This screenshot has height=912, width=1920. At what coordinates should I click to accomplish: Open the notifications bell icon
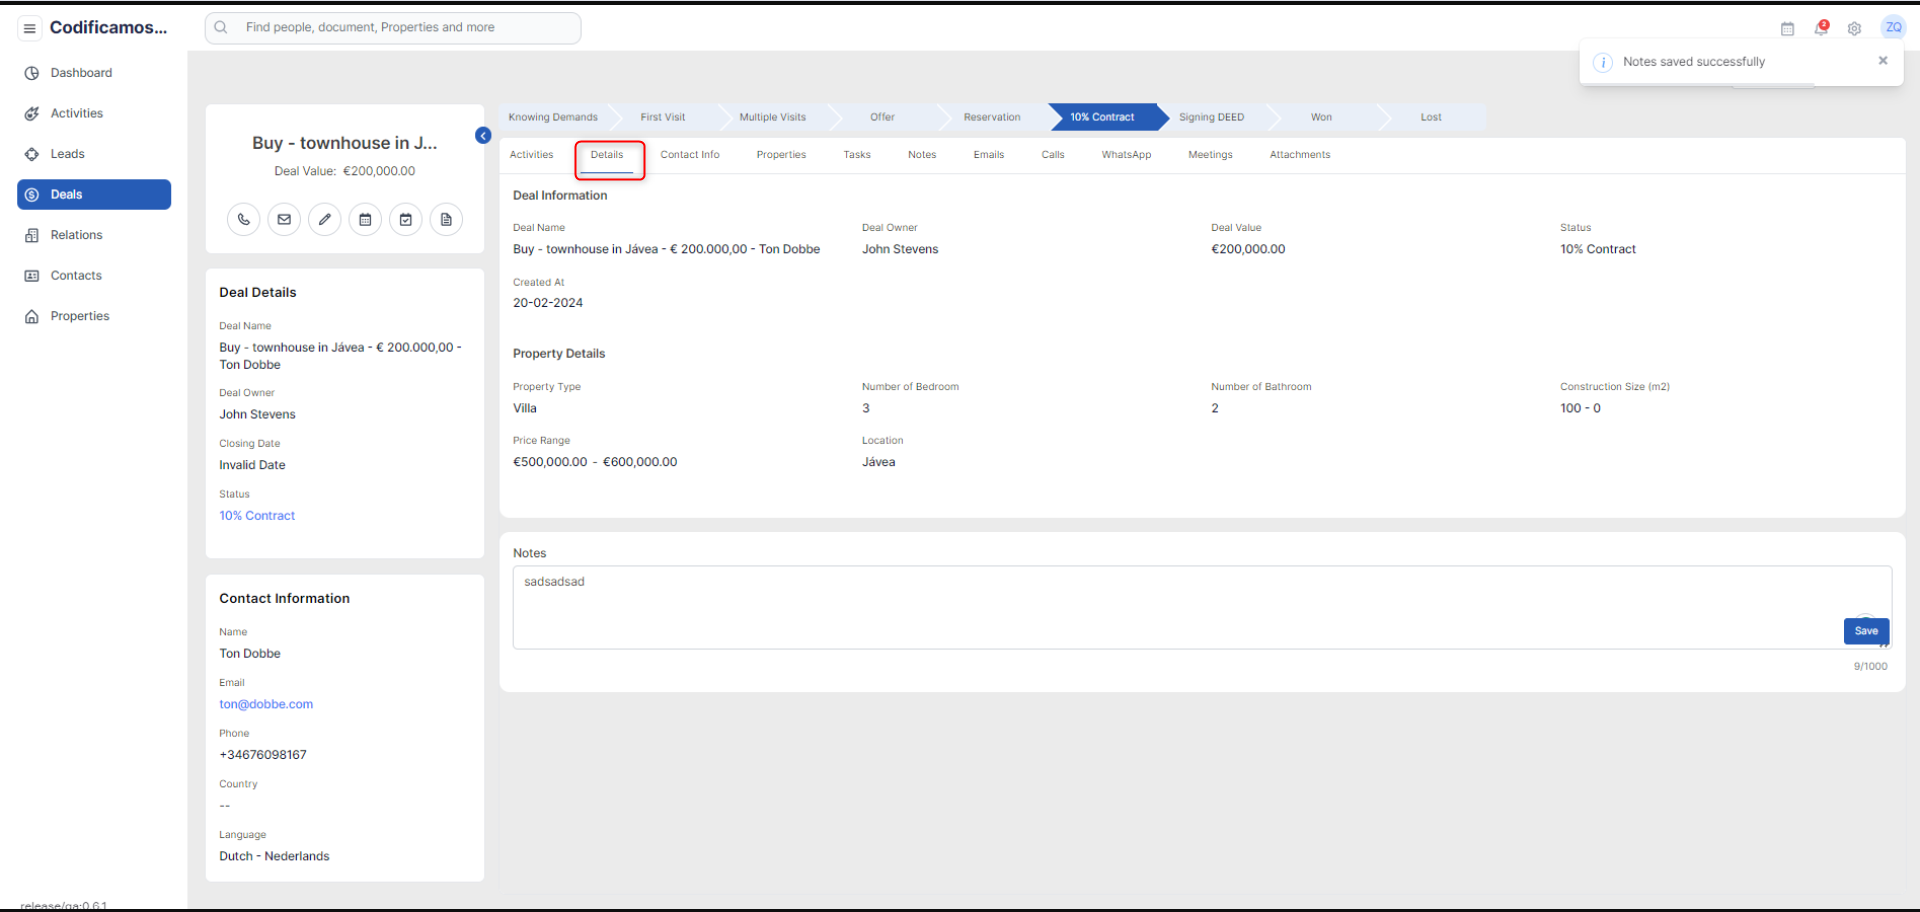(x=1821, y=28)
